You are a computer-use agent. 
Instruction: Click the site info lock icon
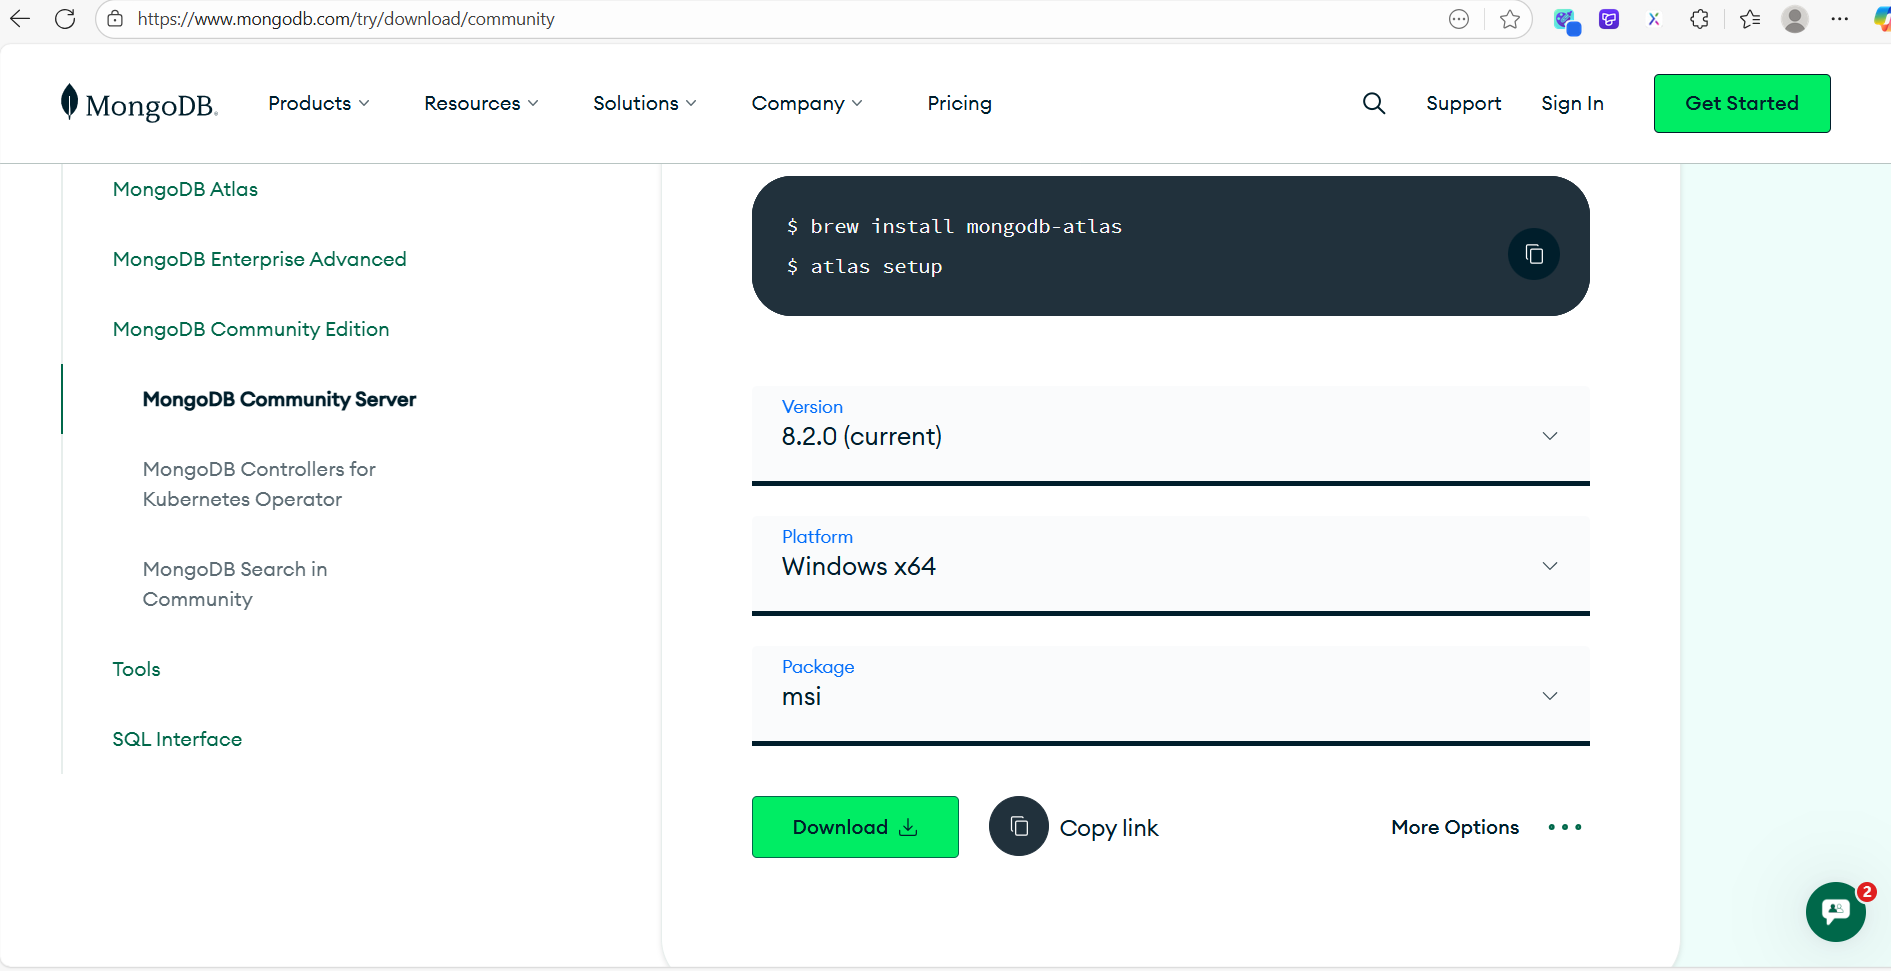[115, 19]
